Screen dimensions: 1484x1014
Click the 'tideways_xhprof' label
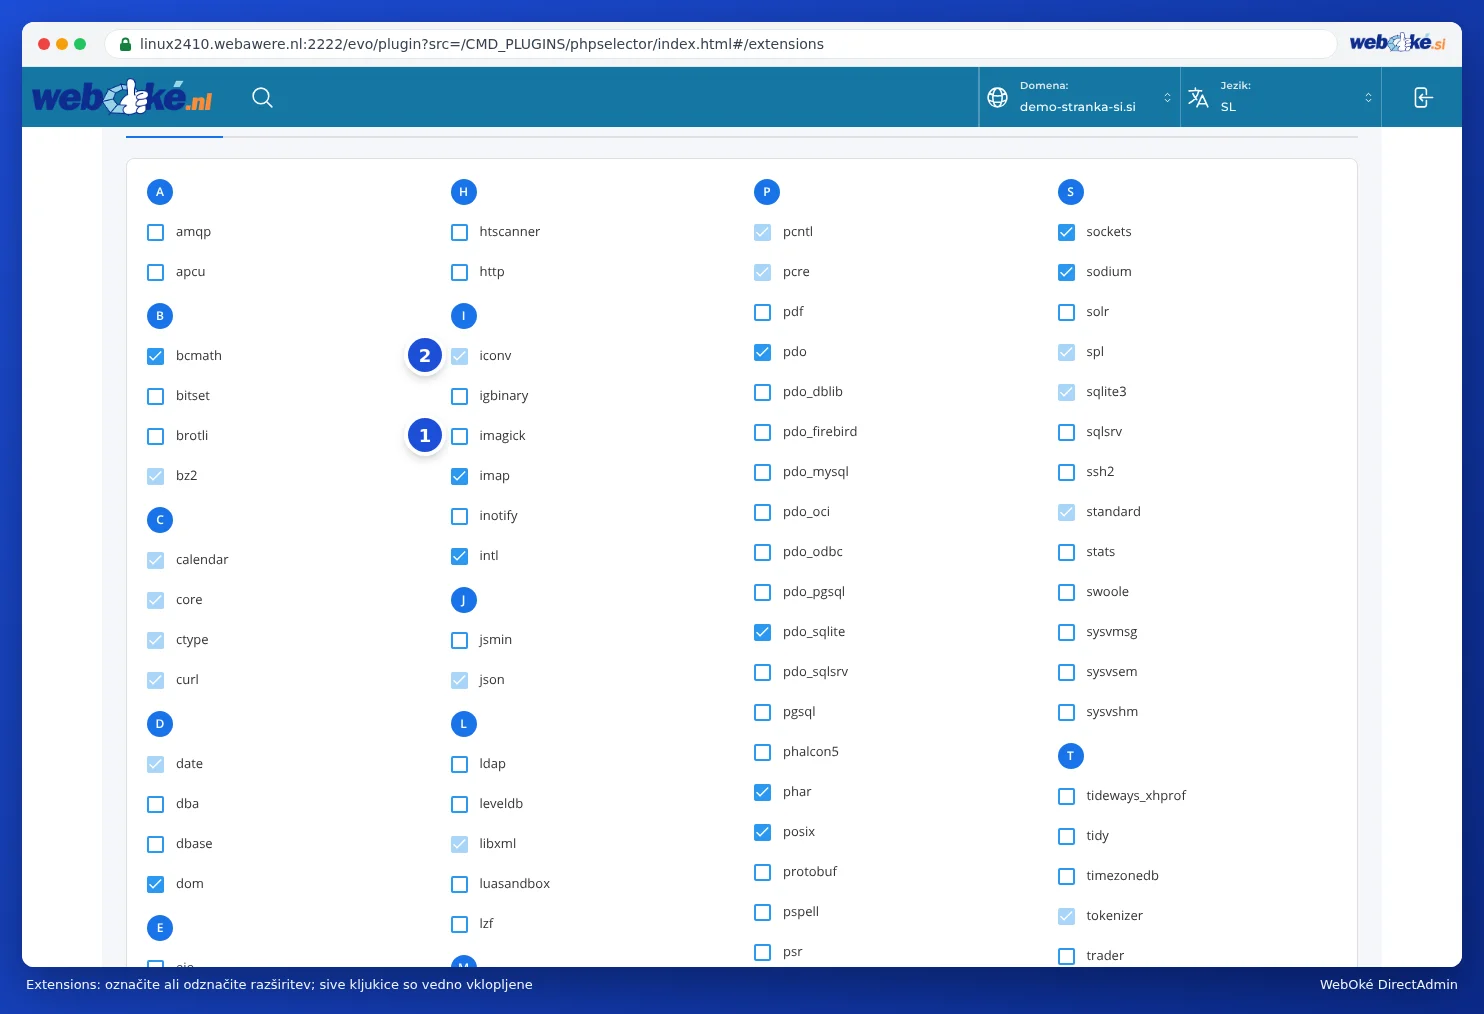(x=1136, y=796)
